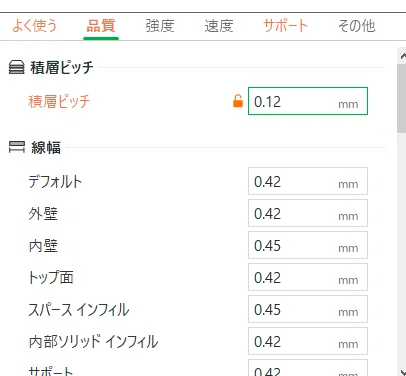Click the 積層ピッチ section layers icon
This screenshot has width=406, height=376.
[16, 67]
